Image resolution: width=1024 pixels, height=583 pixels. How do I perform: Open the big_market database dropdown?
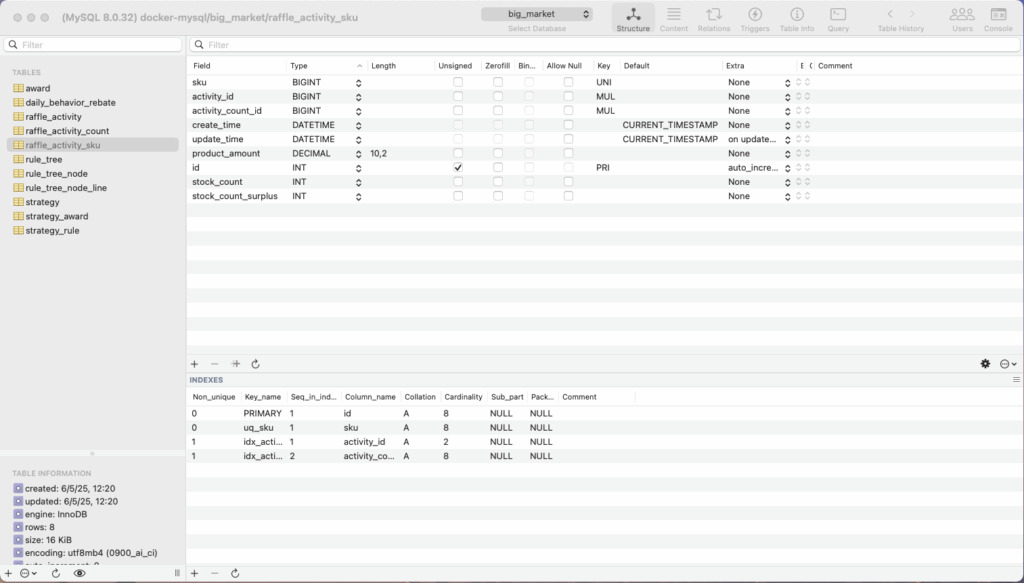pyautogui.click(x=536, y=14)
